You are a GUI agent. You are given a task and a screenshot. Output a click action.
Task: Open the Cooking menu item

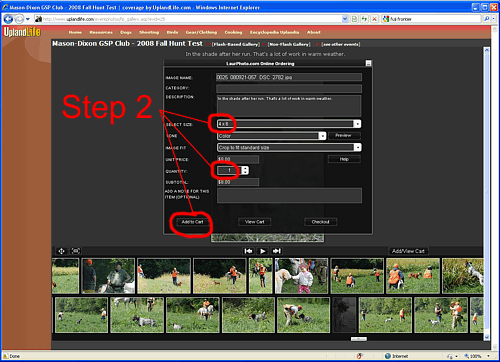(233, 32)
